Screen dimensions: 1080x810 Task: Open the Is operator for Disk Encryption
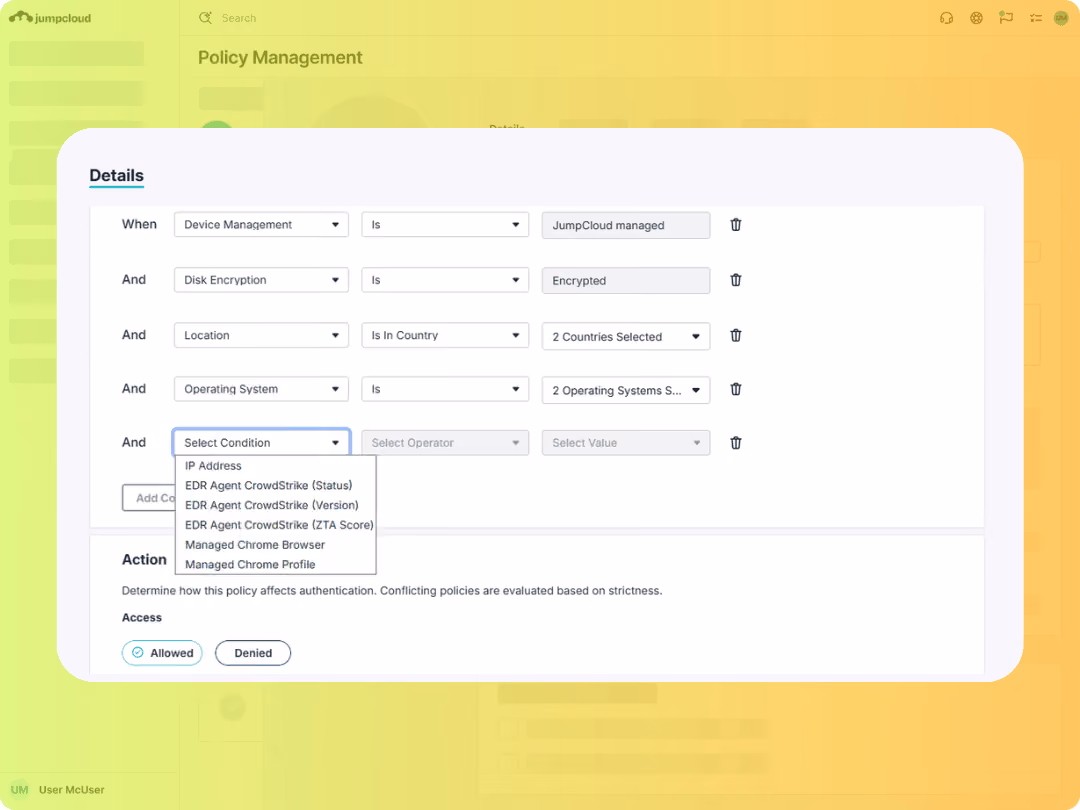click(x=445, y=280)
